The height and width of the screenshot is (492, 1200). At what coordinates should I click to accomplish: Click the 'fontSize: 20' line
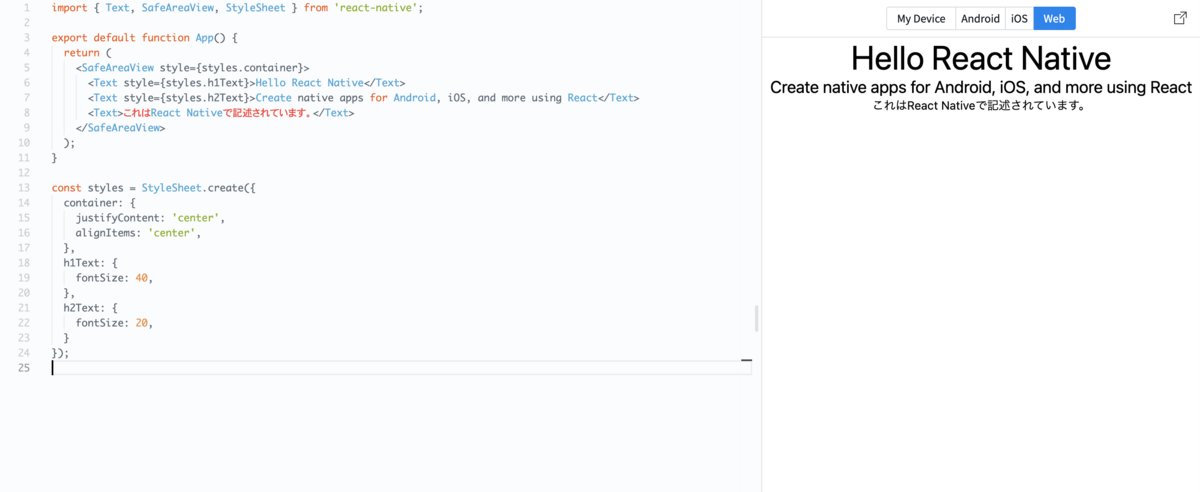(x=115, y=323)
